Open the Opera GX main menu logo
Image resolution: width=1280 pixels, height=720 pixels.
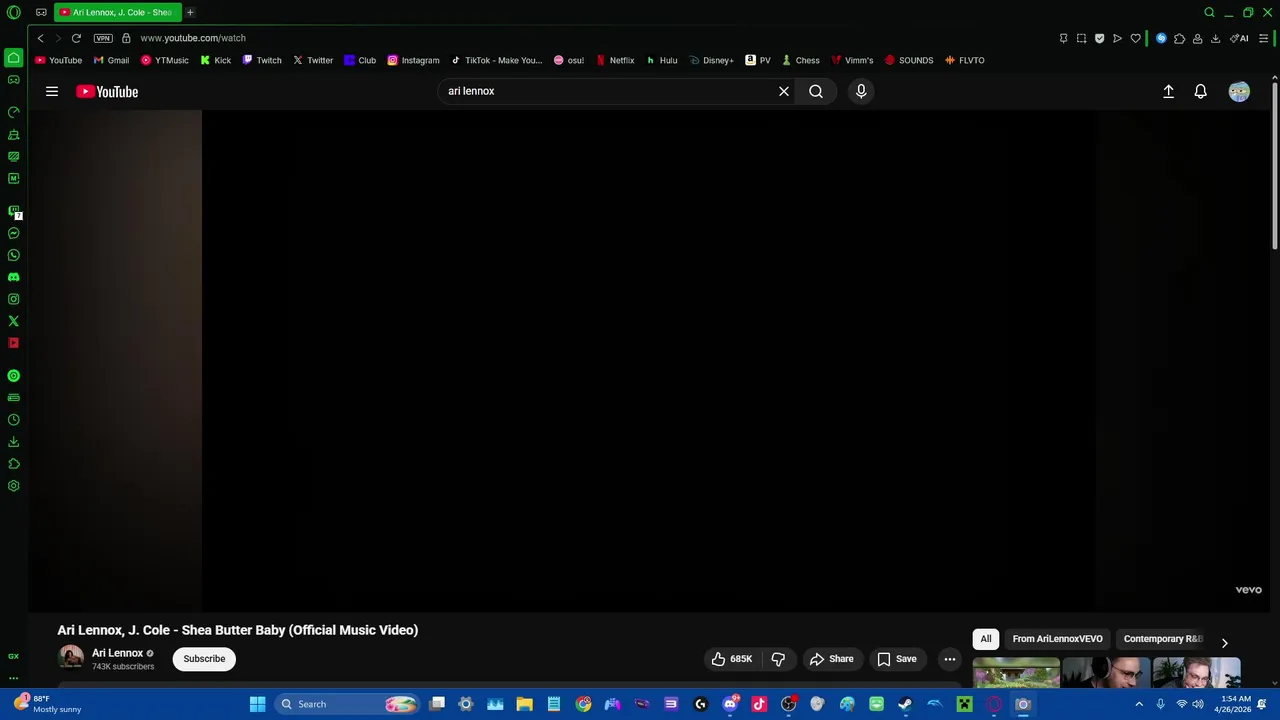click(x=13, y=12)
